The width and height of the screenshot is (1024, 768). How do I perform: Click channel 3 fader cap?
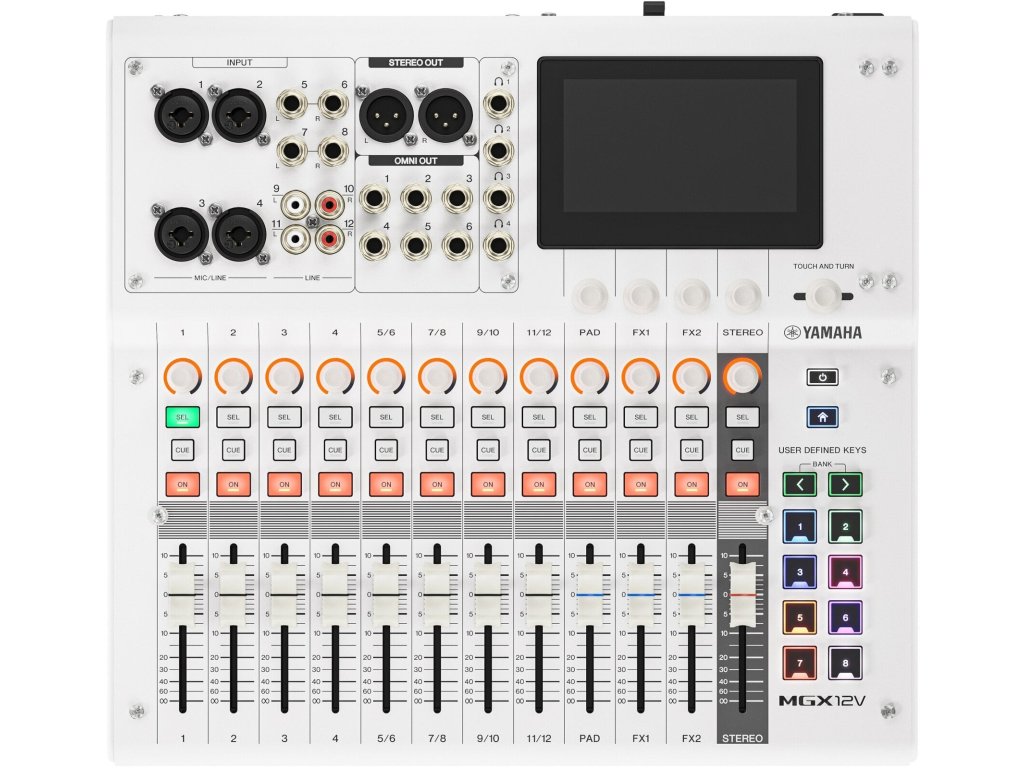click(284, 594)
